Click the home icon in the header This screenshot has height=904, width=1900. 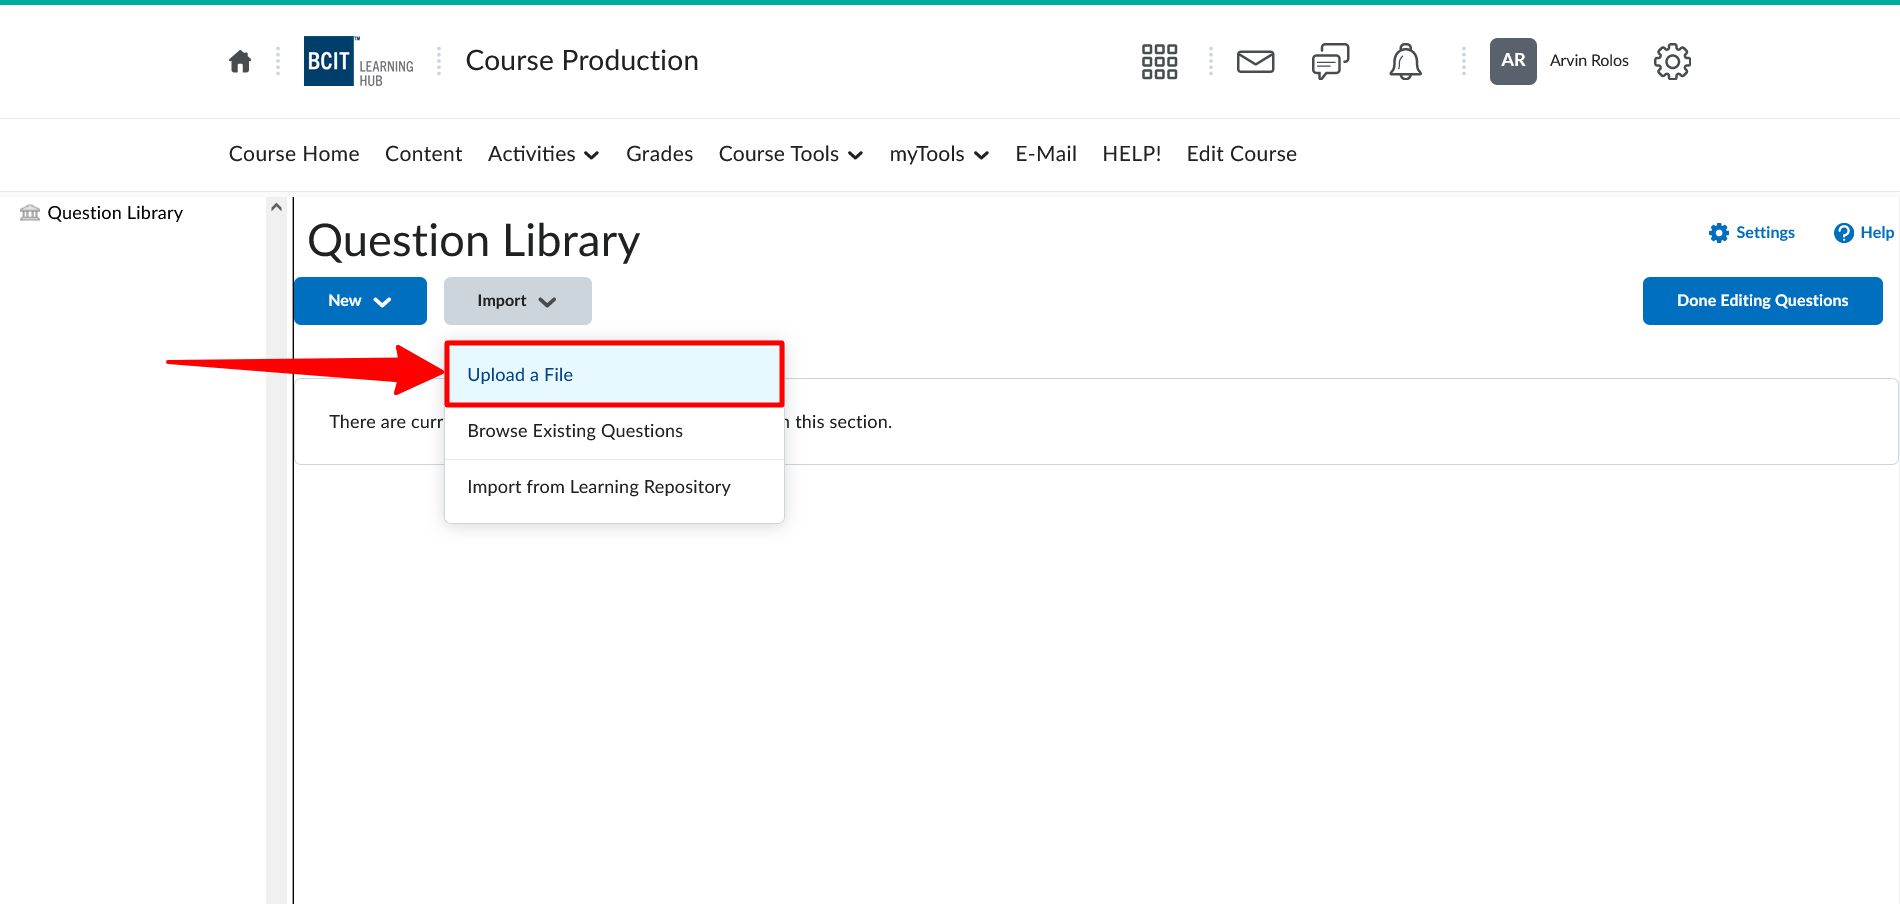240,62
